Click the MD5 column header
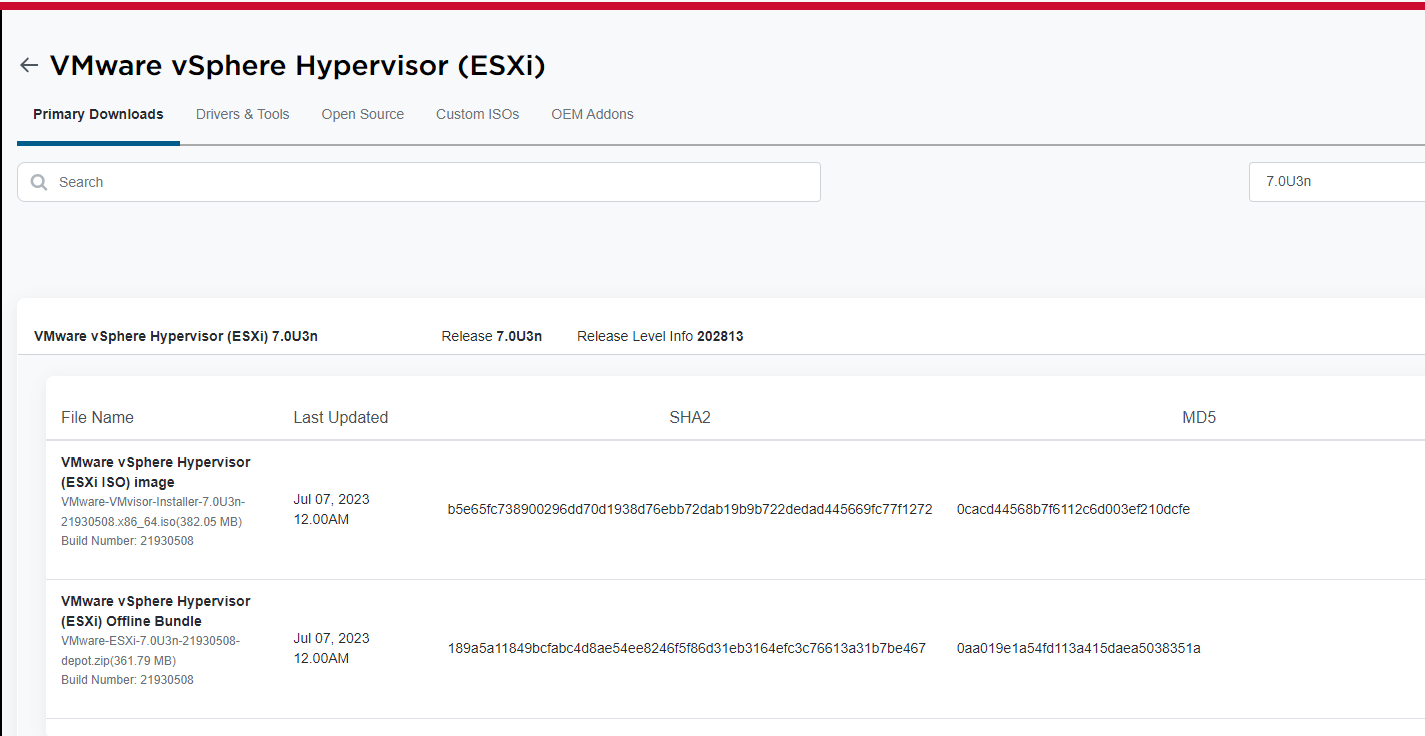This screenshot has width=1425, height=736. click(x=1199, y=417)
